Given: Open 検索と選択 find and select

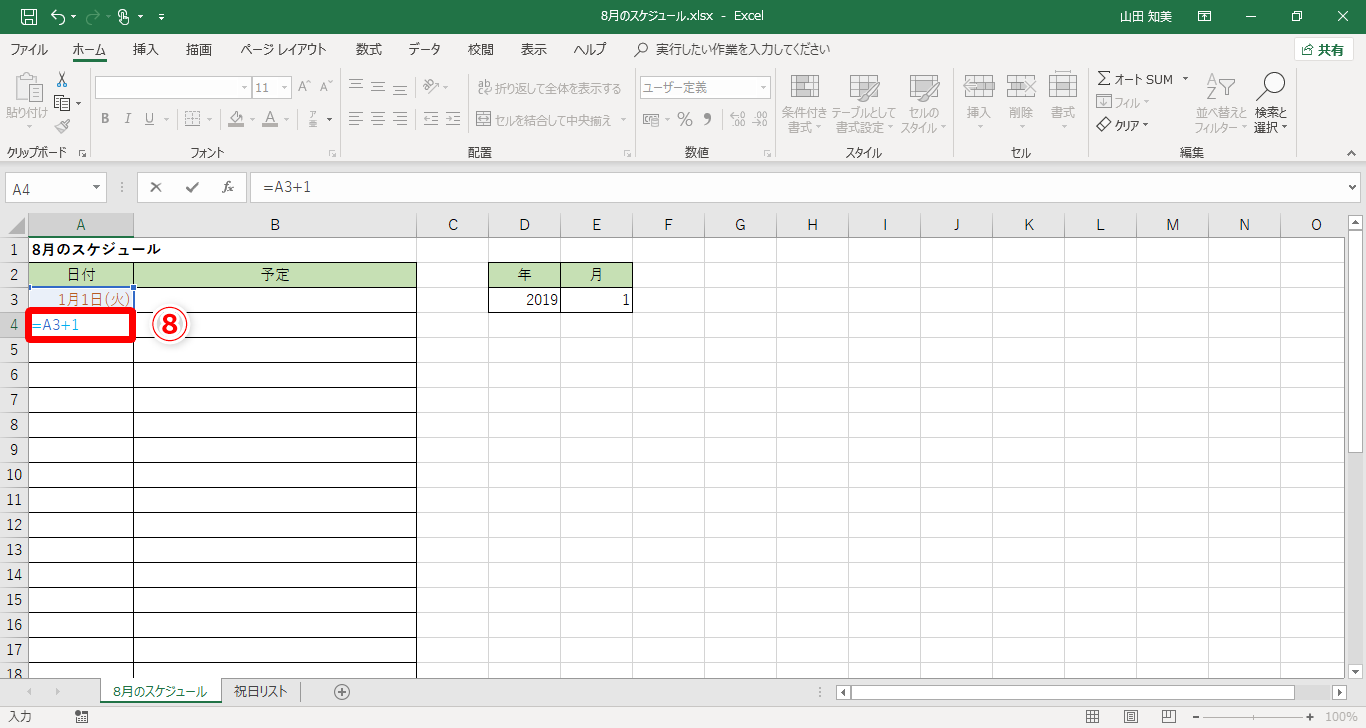Looking at the screenshot, I should tap(1270, 104).
